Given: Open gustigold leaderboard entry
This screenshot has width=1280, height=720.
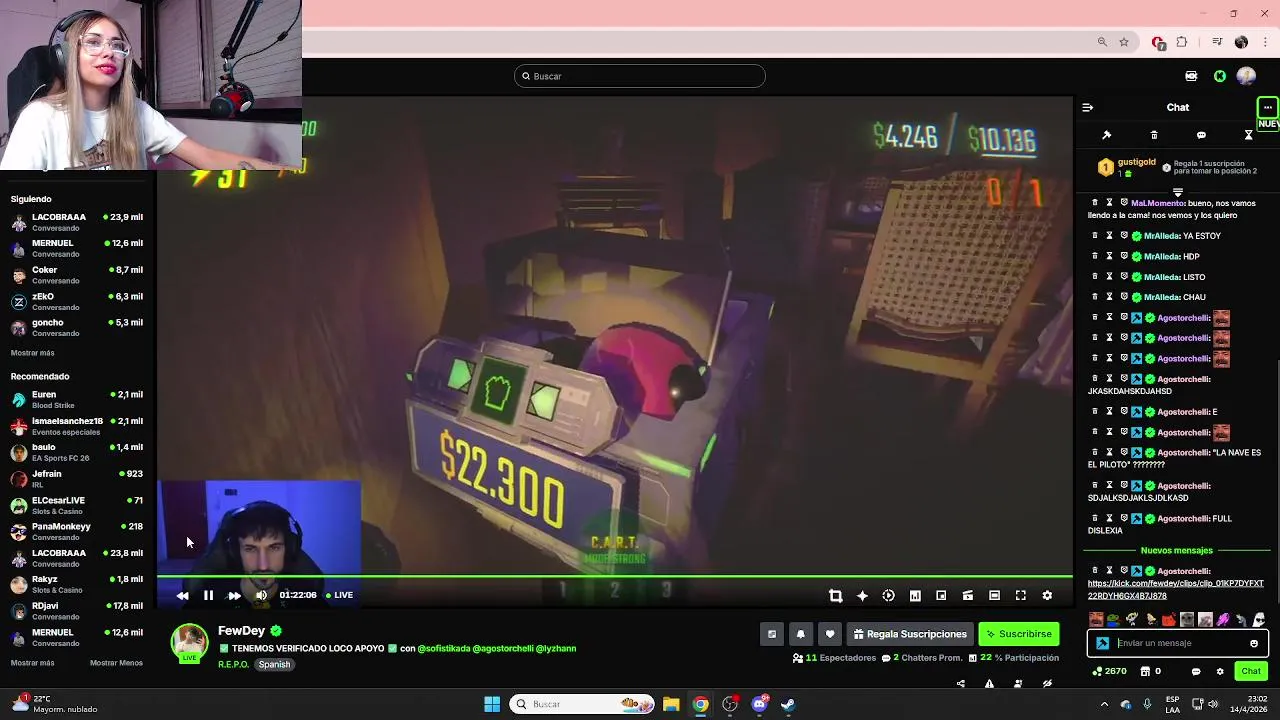Looking at the screenshot, I should click(x=1126, y=167).
